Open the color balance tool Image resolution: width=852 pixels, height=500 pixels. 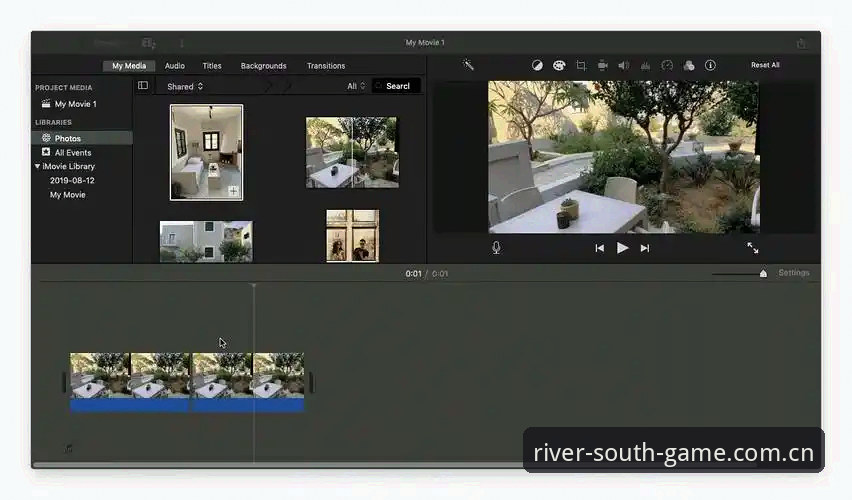point(537,65)
